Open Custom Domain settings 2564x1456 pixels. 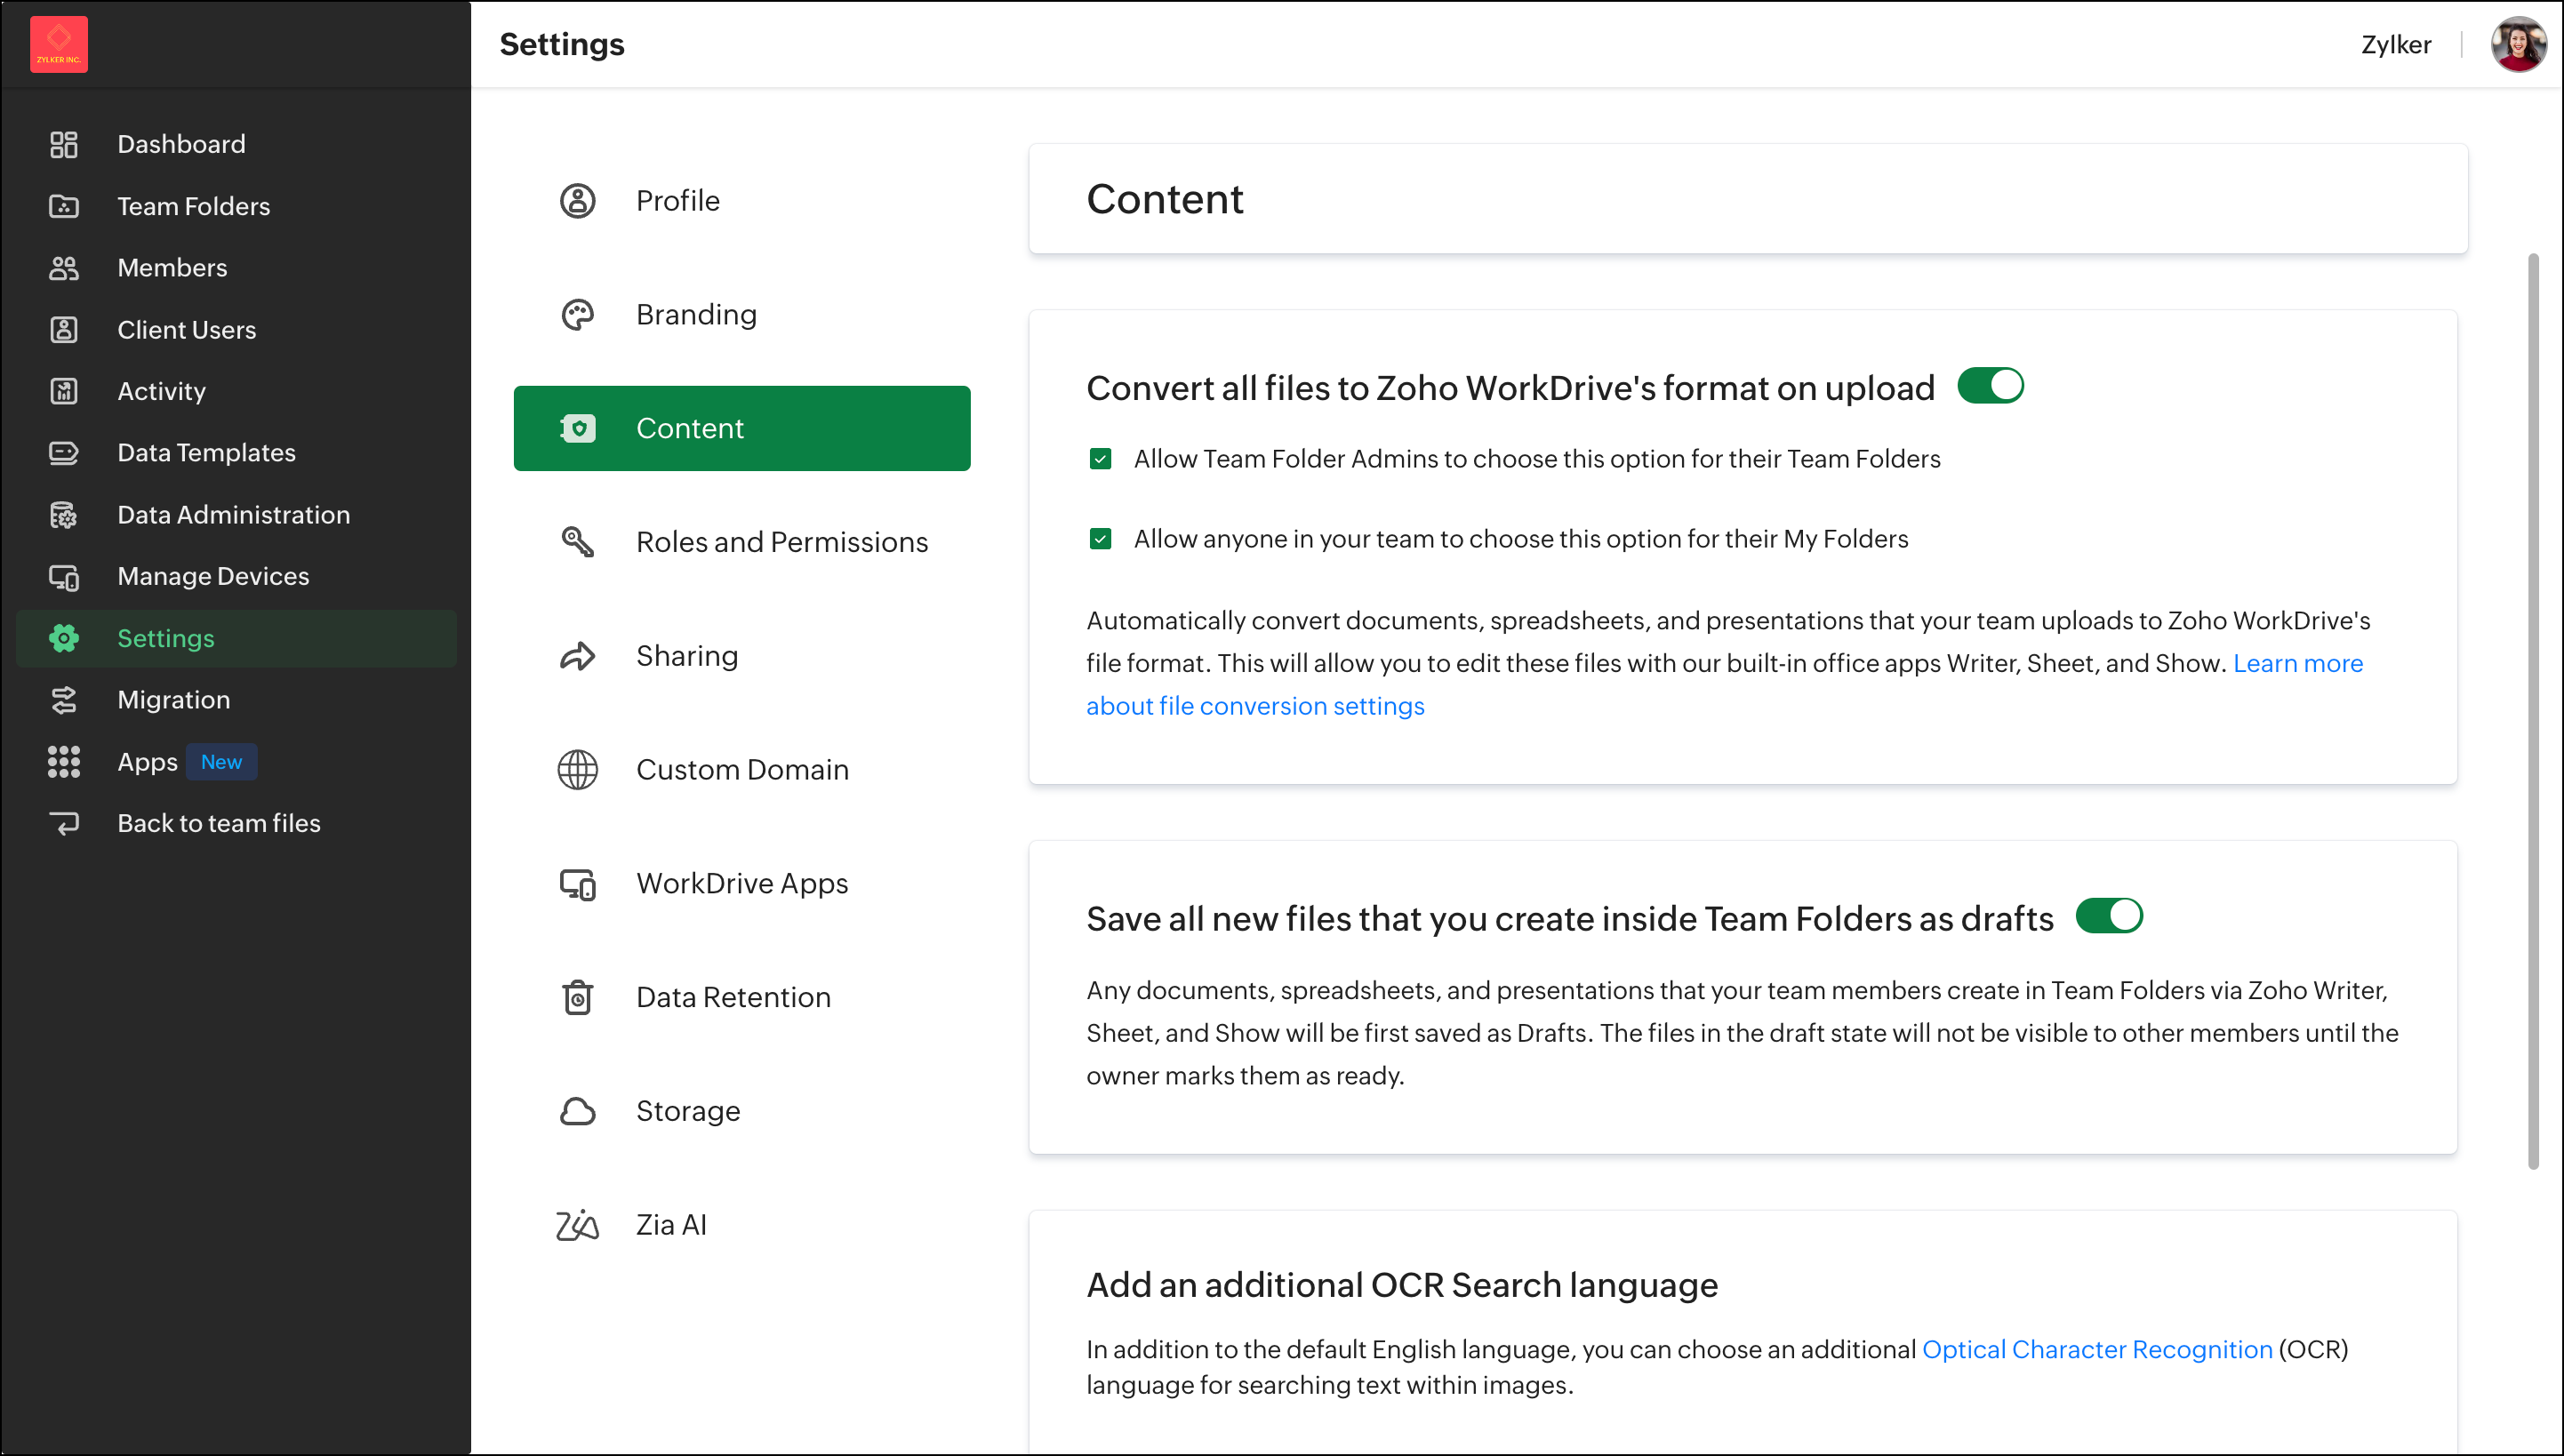pos(742,770)
